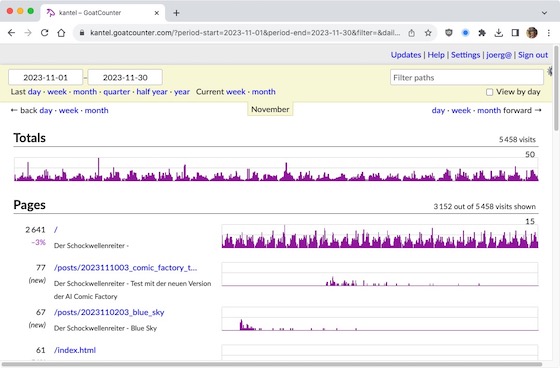Share this page via address bar icon
The image size is (560, 368).
coord(411,33)
